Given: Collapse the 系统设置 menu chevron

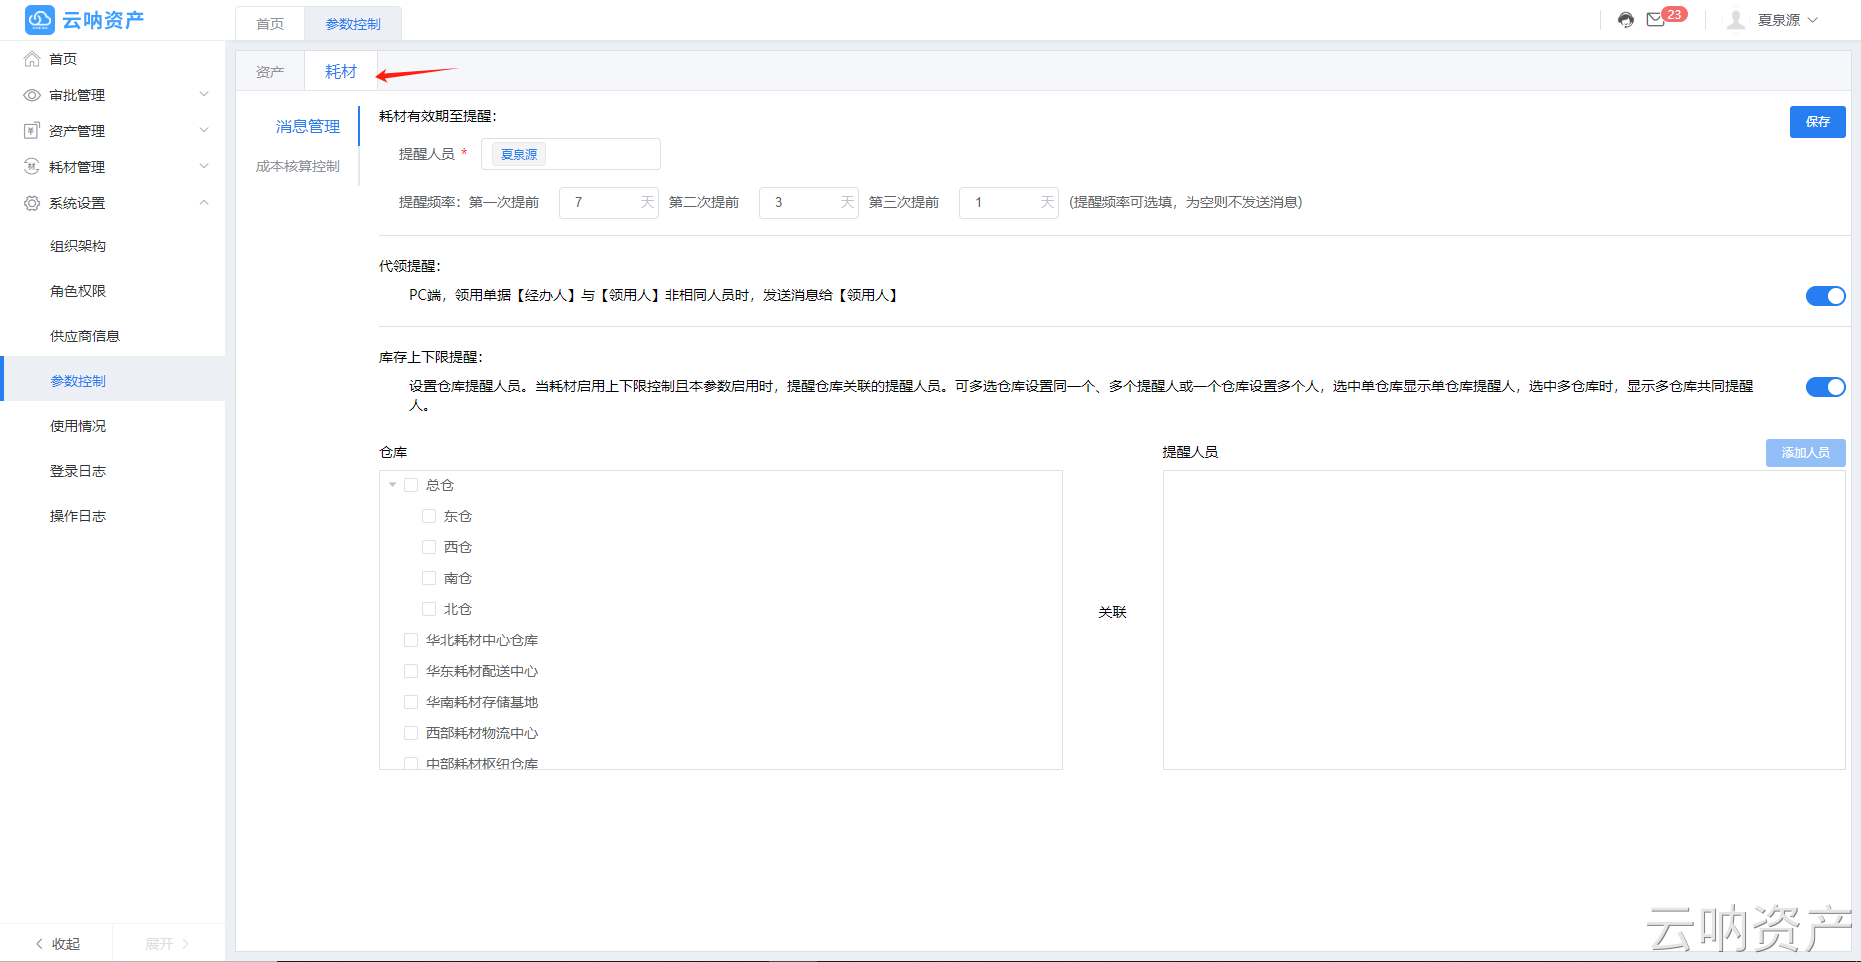Looking at the screenshot, I should coord(204,202).
